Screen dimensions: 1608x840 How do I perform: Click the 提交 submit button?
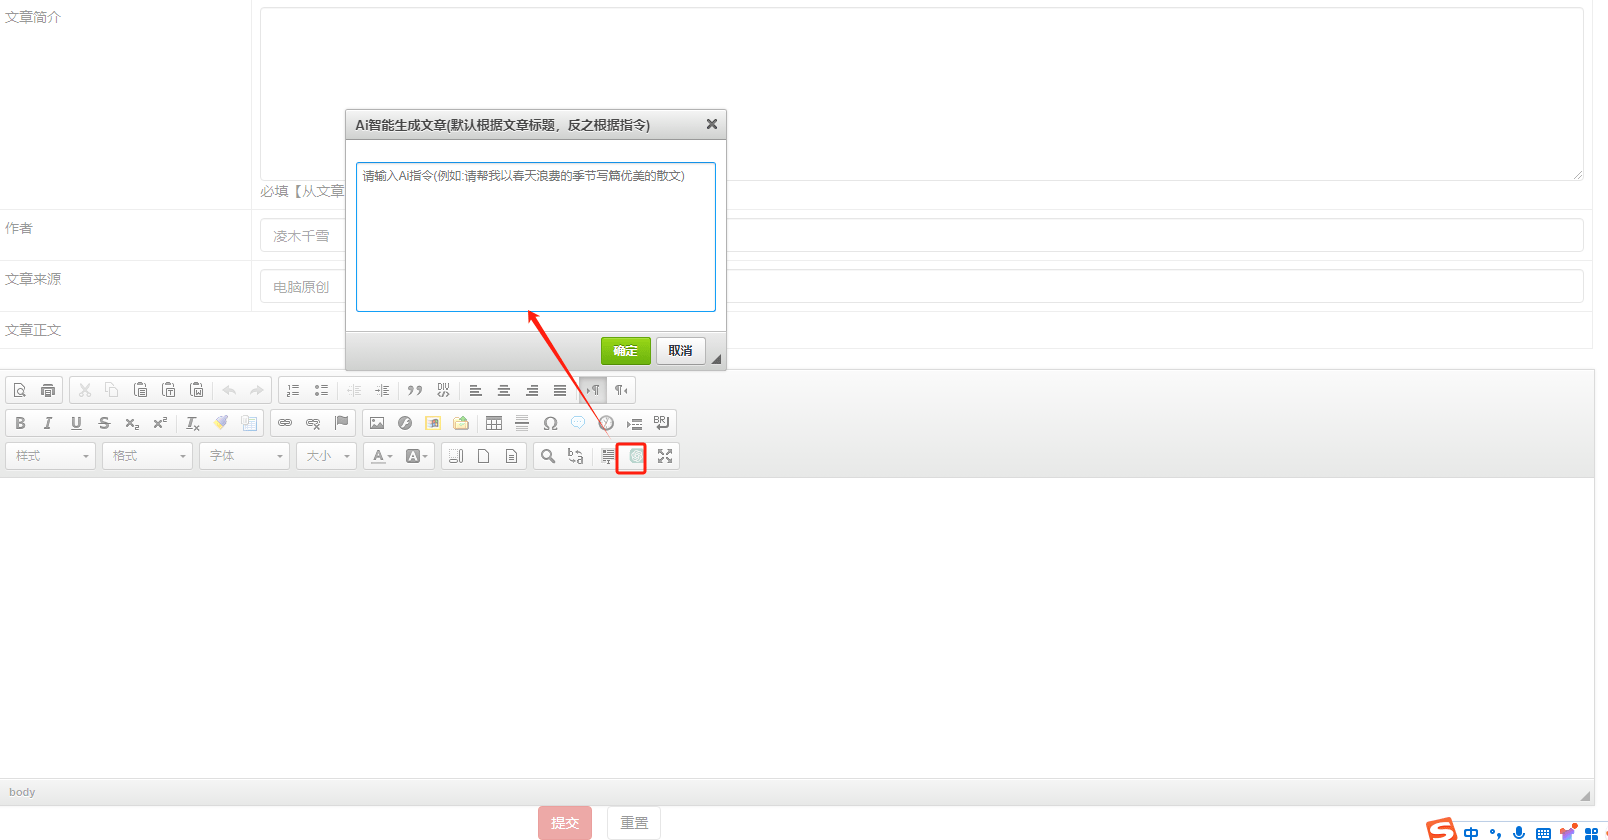(565, 823)
